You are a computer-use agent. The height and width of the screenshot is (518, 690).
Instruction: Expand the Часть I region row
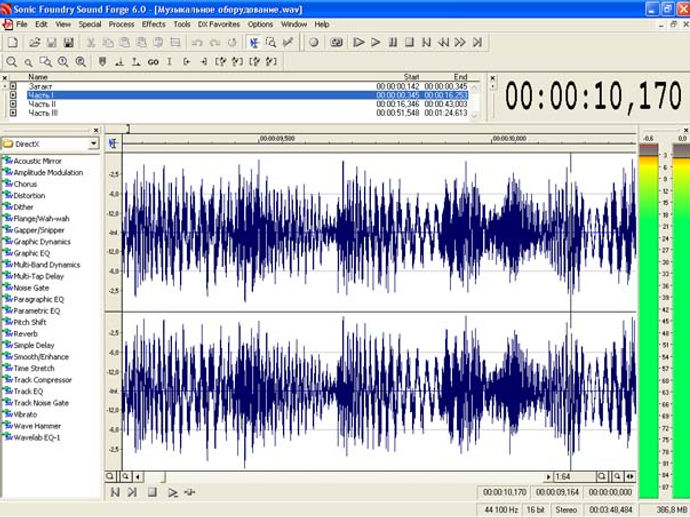tap(13, 95)
